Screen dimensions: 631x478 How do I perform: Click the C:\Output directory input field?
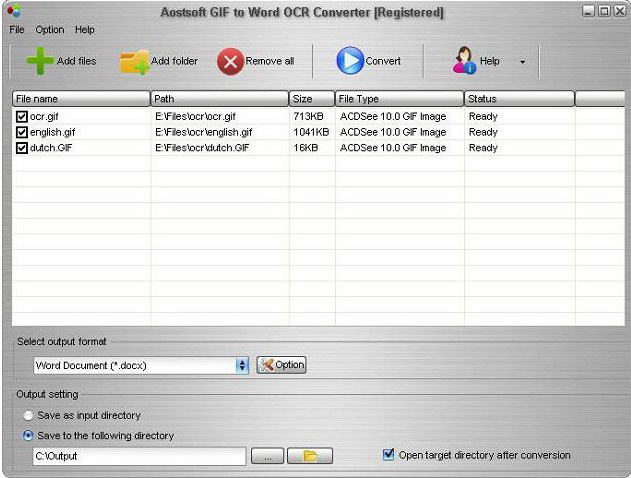(139, 456)
